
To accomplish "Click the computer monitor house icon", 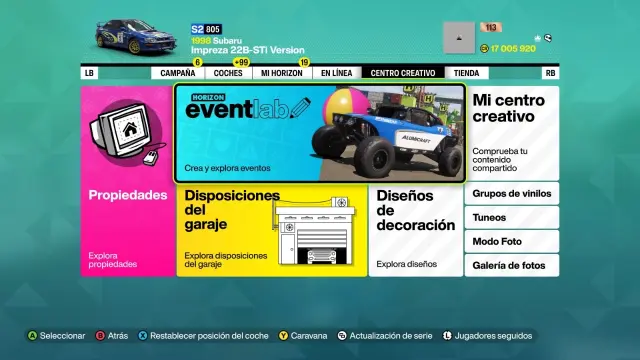I will tap(127, 133).
